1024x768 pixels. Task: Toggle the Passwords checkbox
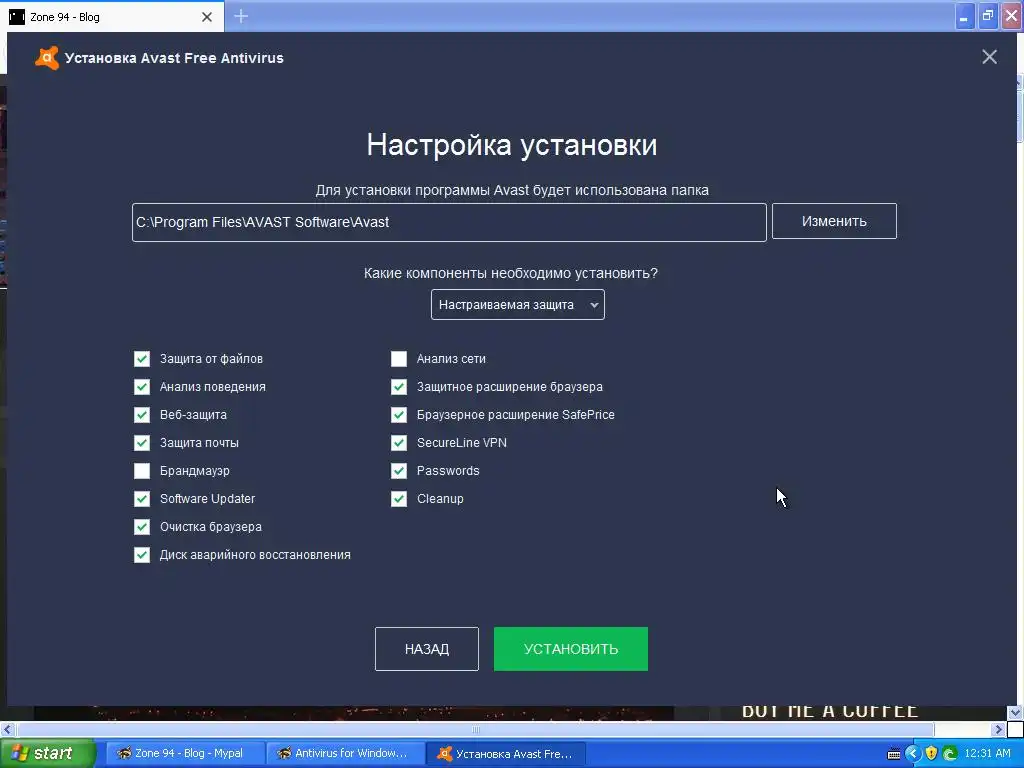click(399, 471)
